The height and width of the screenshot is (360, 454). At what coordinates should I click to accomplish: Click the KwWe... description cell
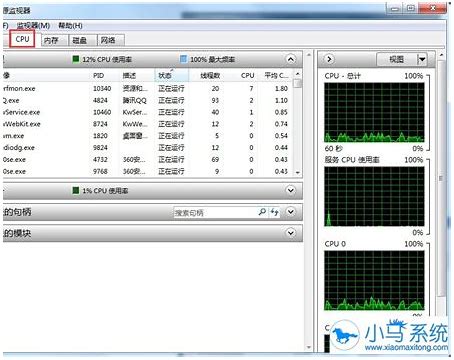pos(134,124)
